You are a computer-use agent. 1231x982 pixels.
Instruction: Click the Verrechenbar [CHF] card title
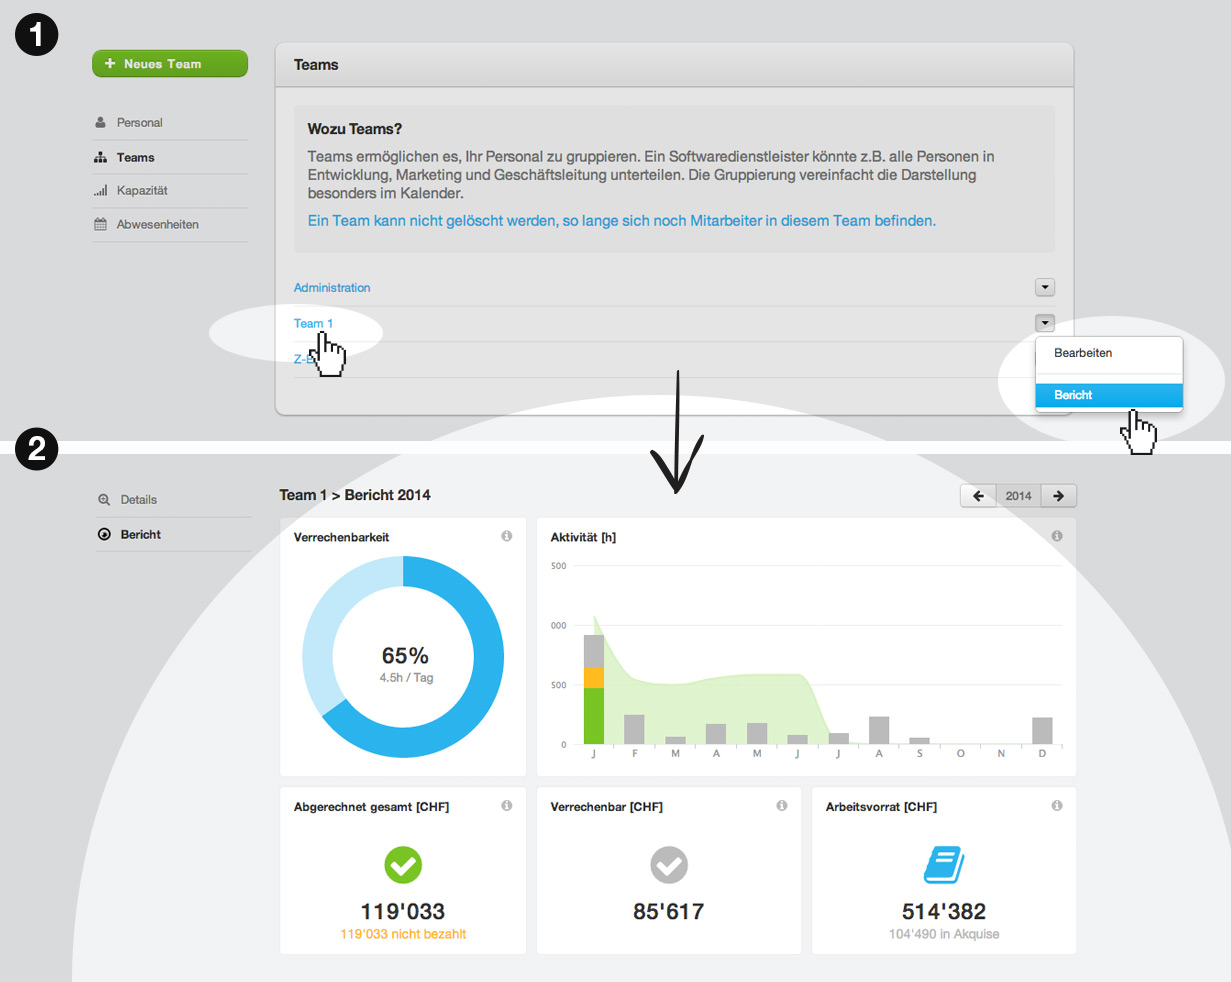[x=606, y=807]
